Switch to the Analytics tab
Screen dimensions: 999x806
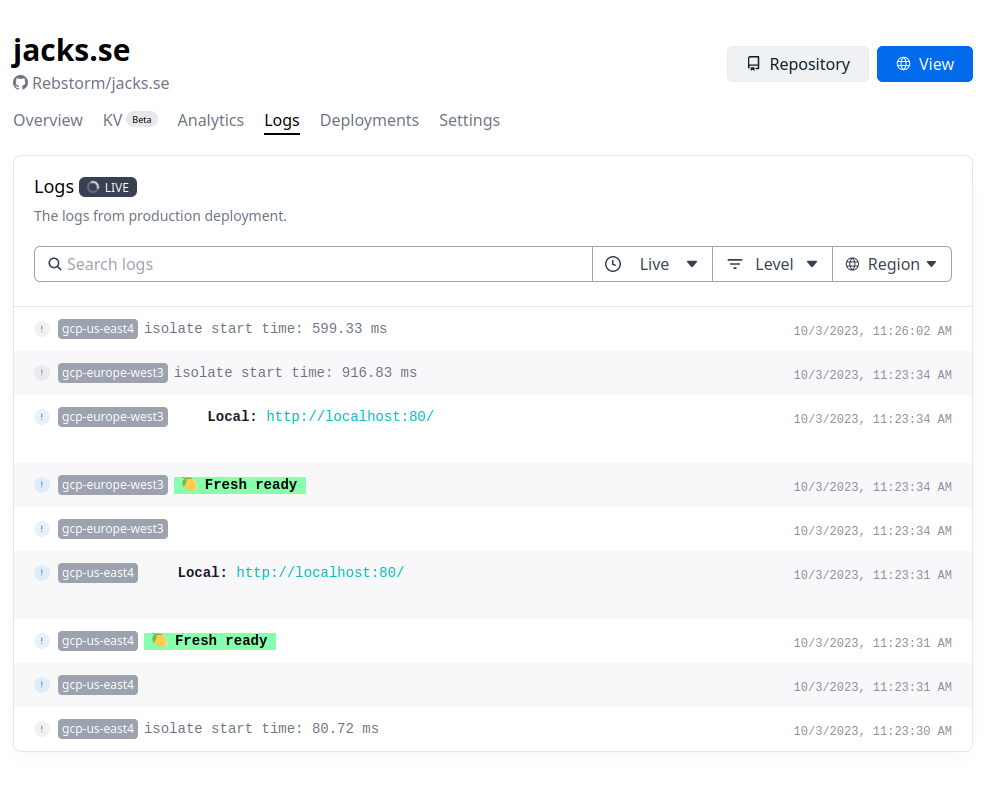[x=210, y=120]
